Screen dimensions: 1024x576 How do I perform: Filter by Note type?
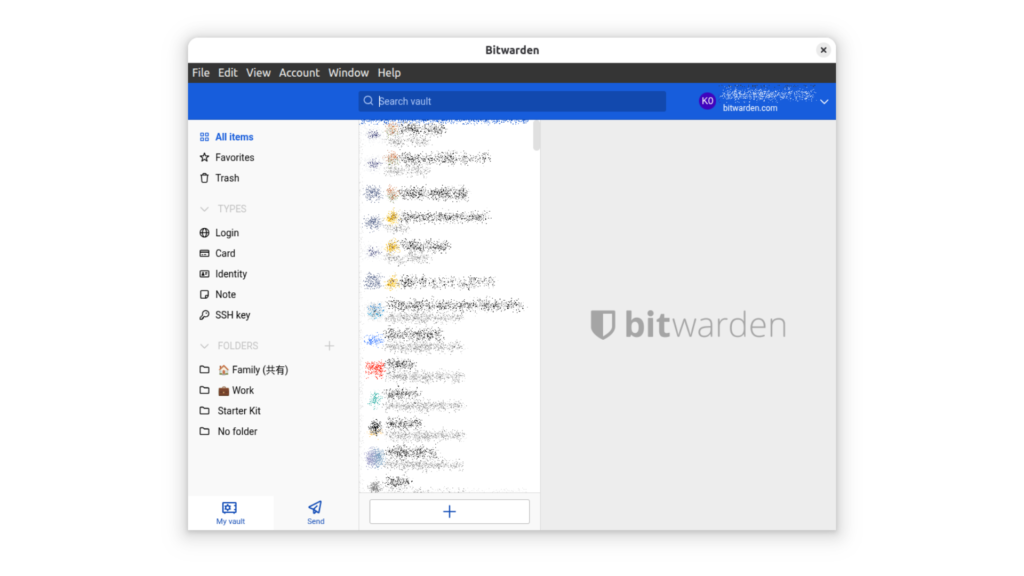225,295
